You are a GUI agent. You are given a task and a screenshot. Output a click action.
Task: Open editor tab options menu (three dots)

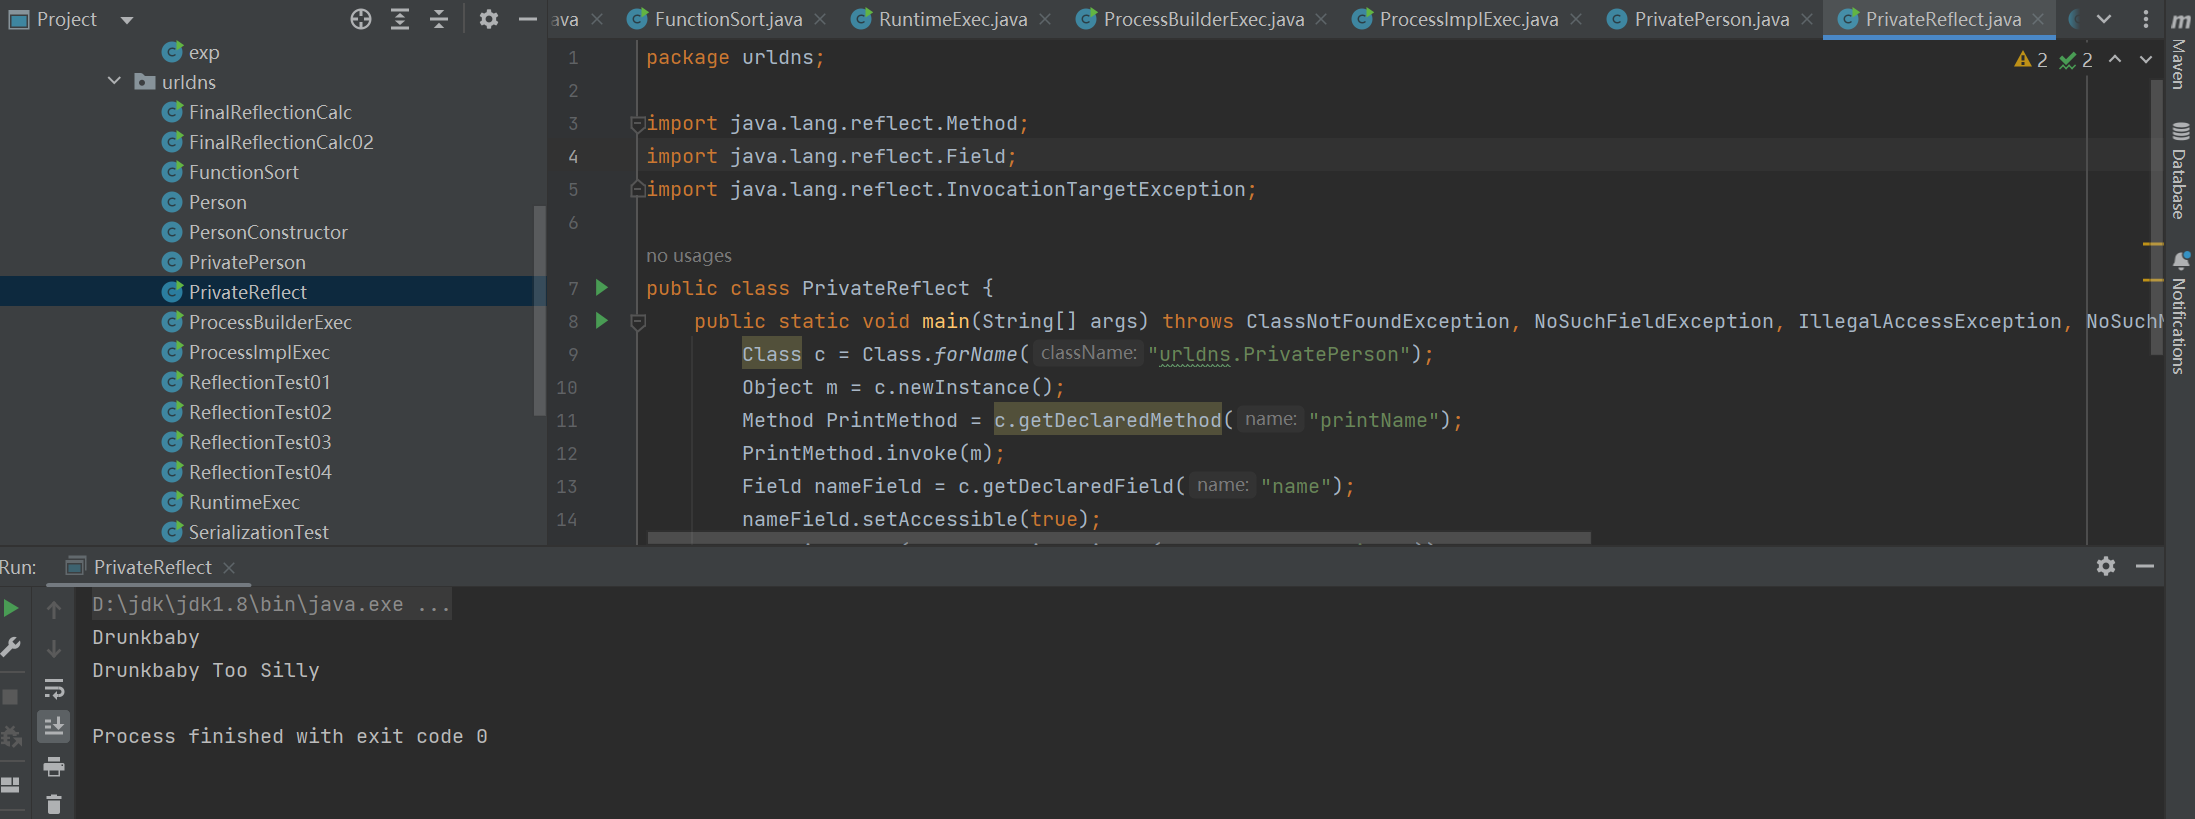pos(2145,19)
